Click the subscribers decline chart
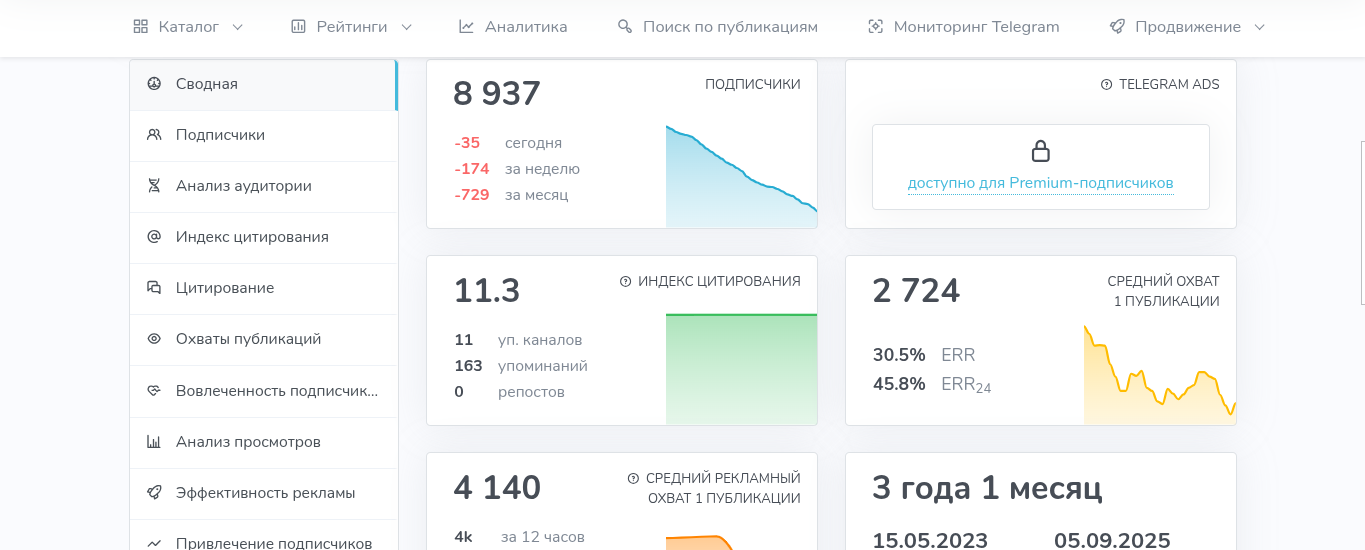This screenshot has width=1365, height=550. (x=741, y=177)
